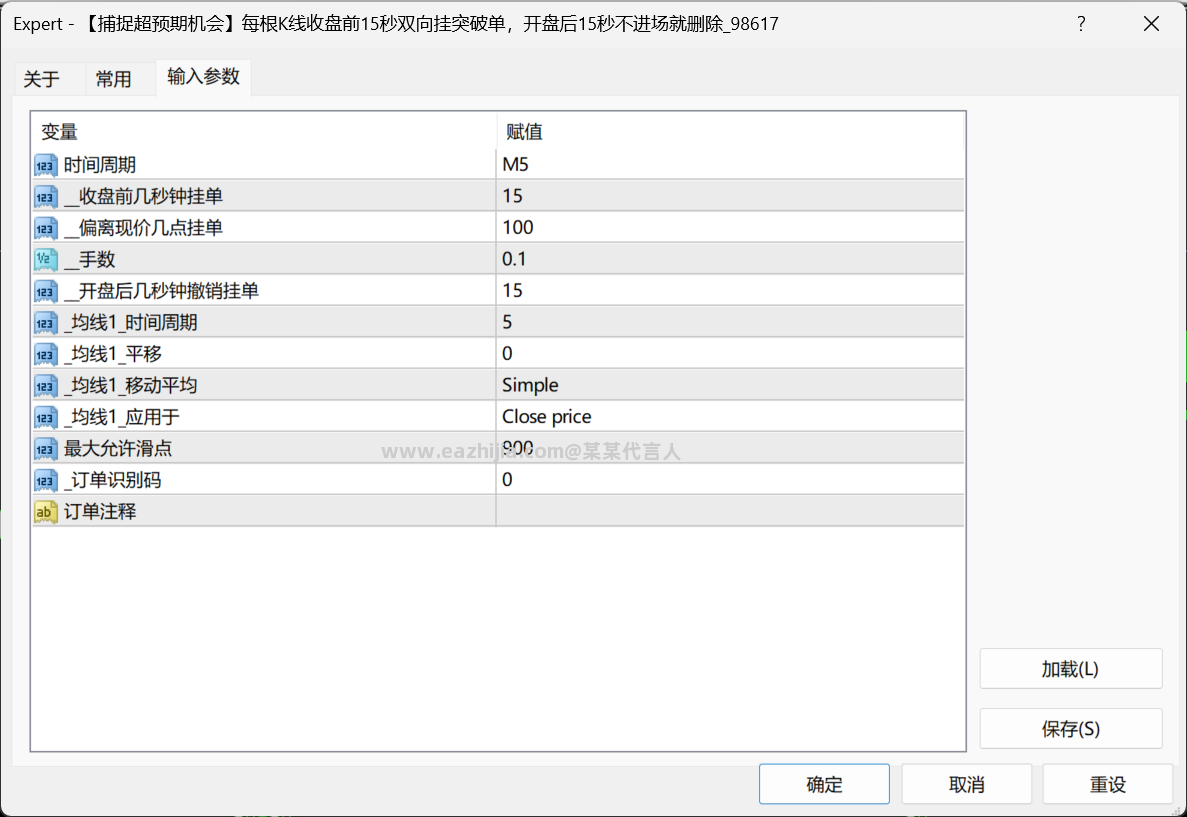Open the question mark help button

(1081, 23)
